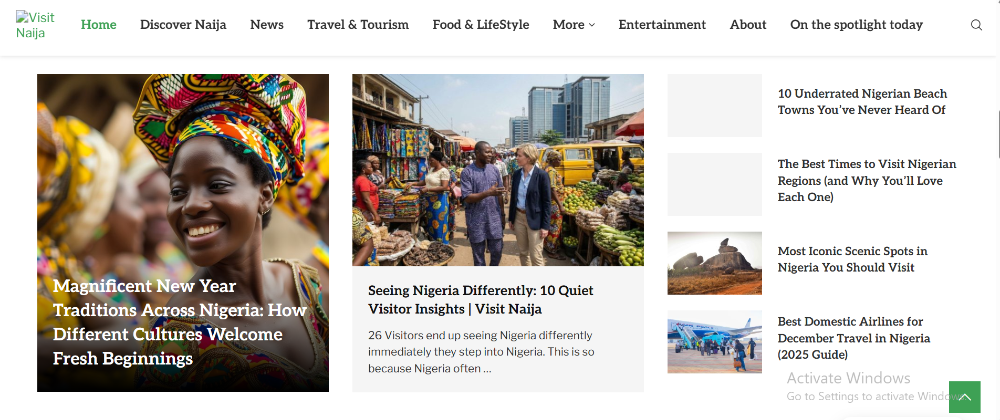
Task: Open Discover Naija menu
Action: (x=183, y=25)
